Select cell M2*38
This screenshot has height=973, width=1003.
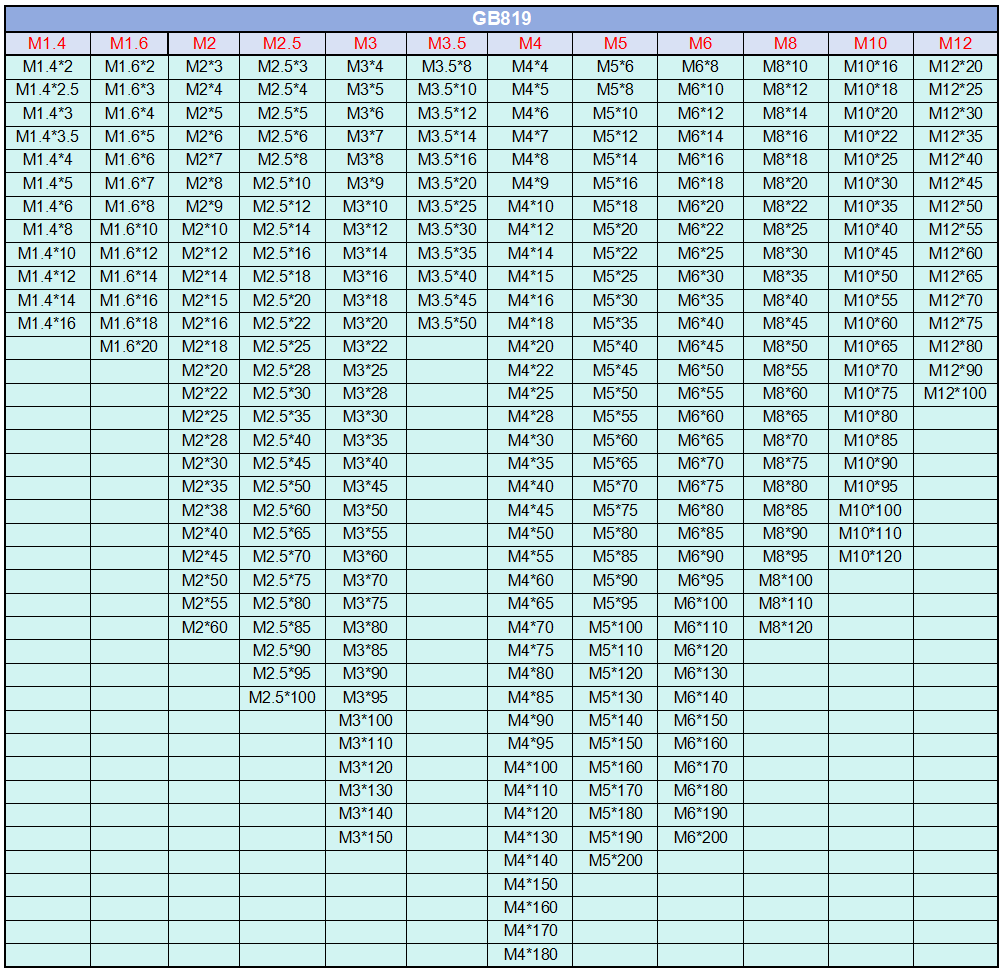204,510
